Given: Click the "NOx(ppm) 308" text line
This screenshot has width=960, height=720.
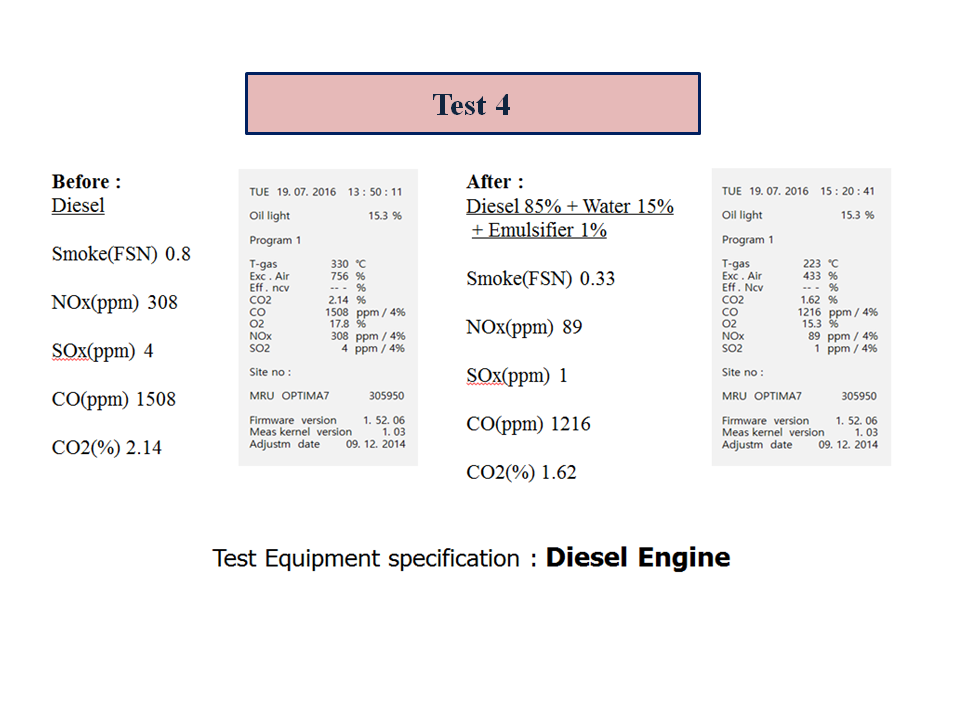Looking at the screenshot, I should point(114,302).
